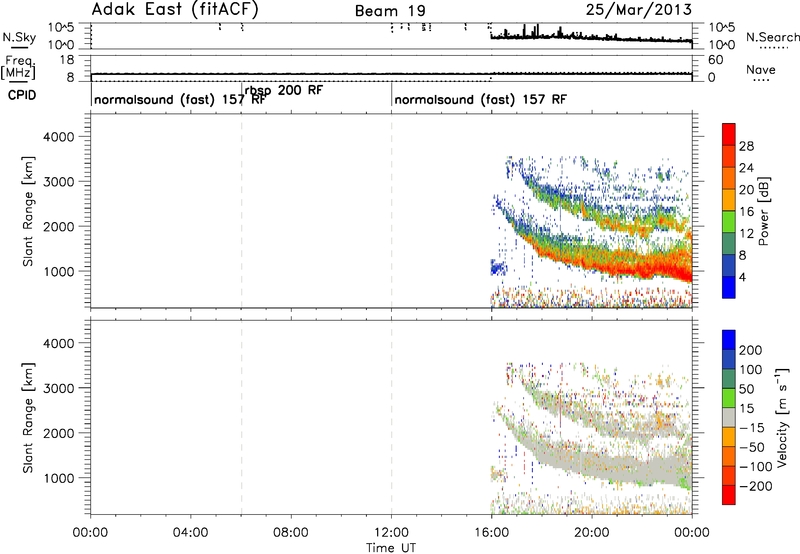Viewport: 800px width, 554px height.
Task: Click 'Slant Range [km]' label of velocity panel
Action: (28, 418)
